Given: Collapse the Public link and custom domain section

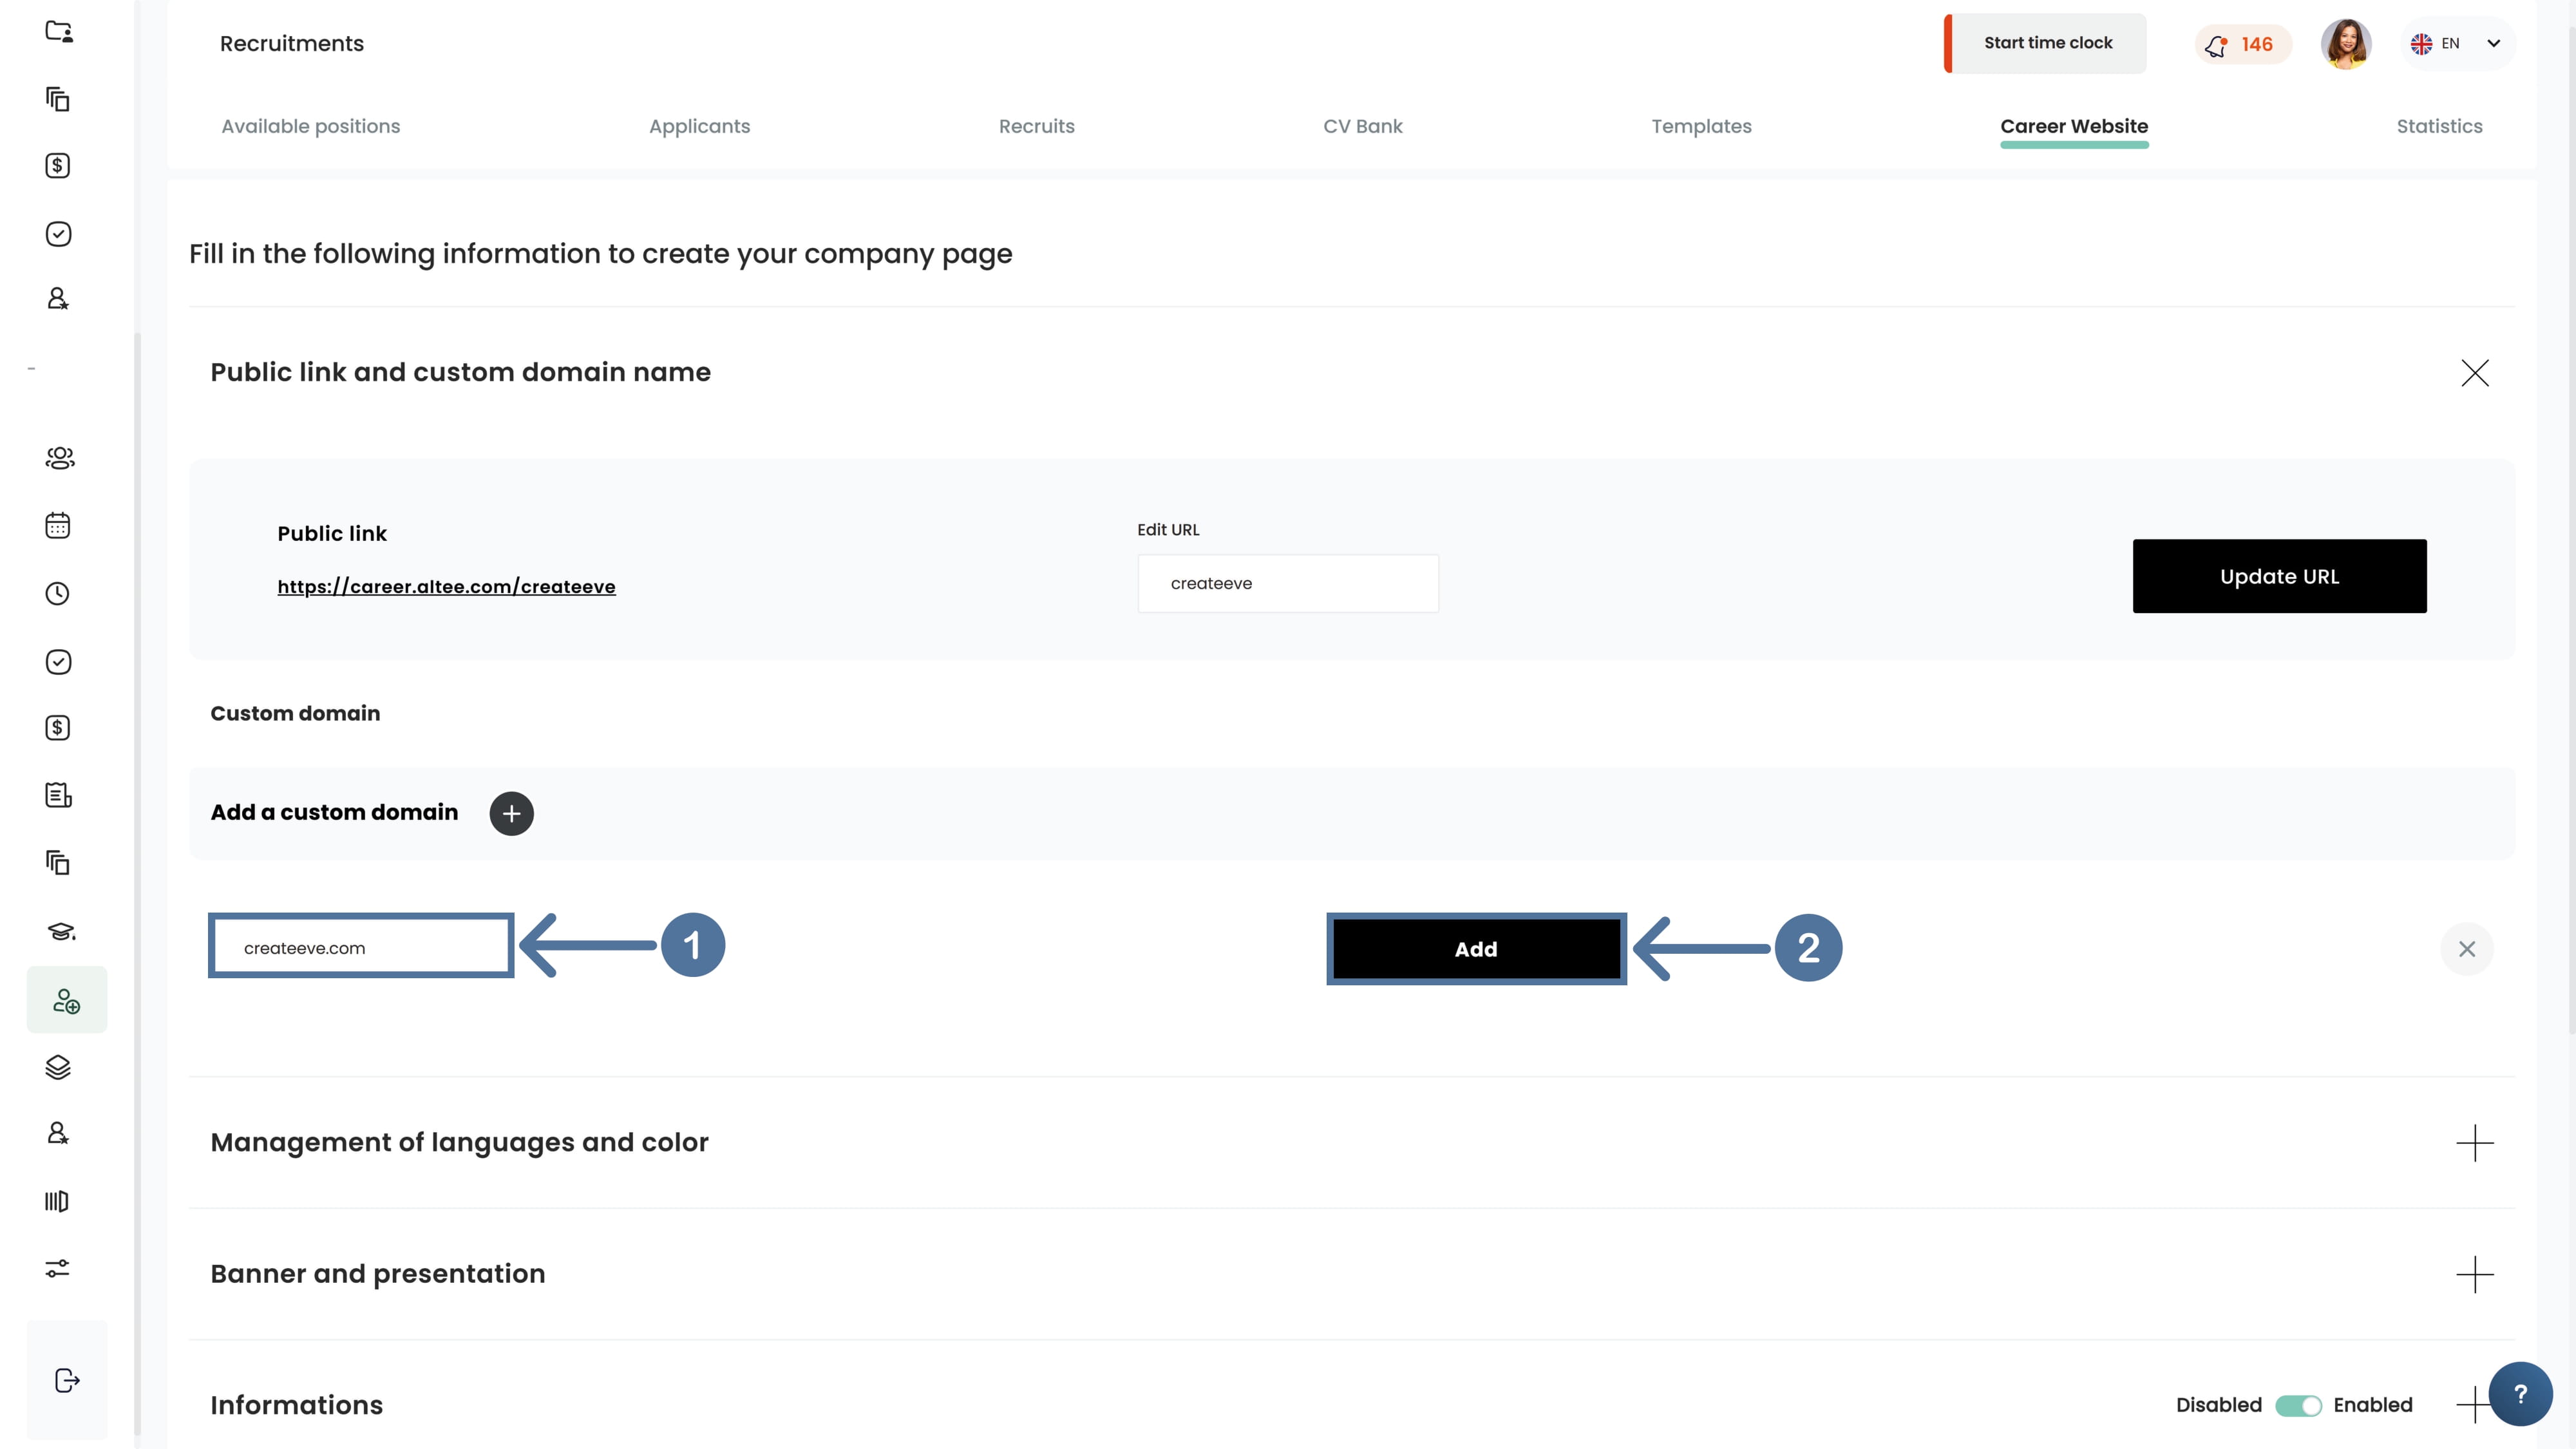Looking at the screenshot, I should (x=2475, y=373).
